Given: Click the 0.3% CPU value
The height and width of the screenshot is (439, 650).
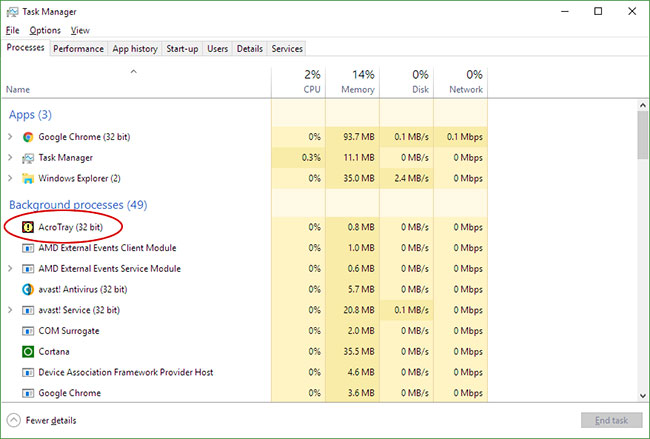Looking at the screenshot, I should point(311,158).
